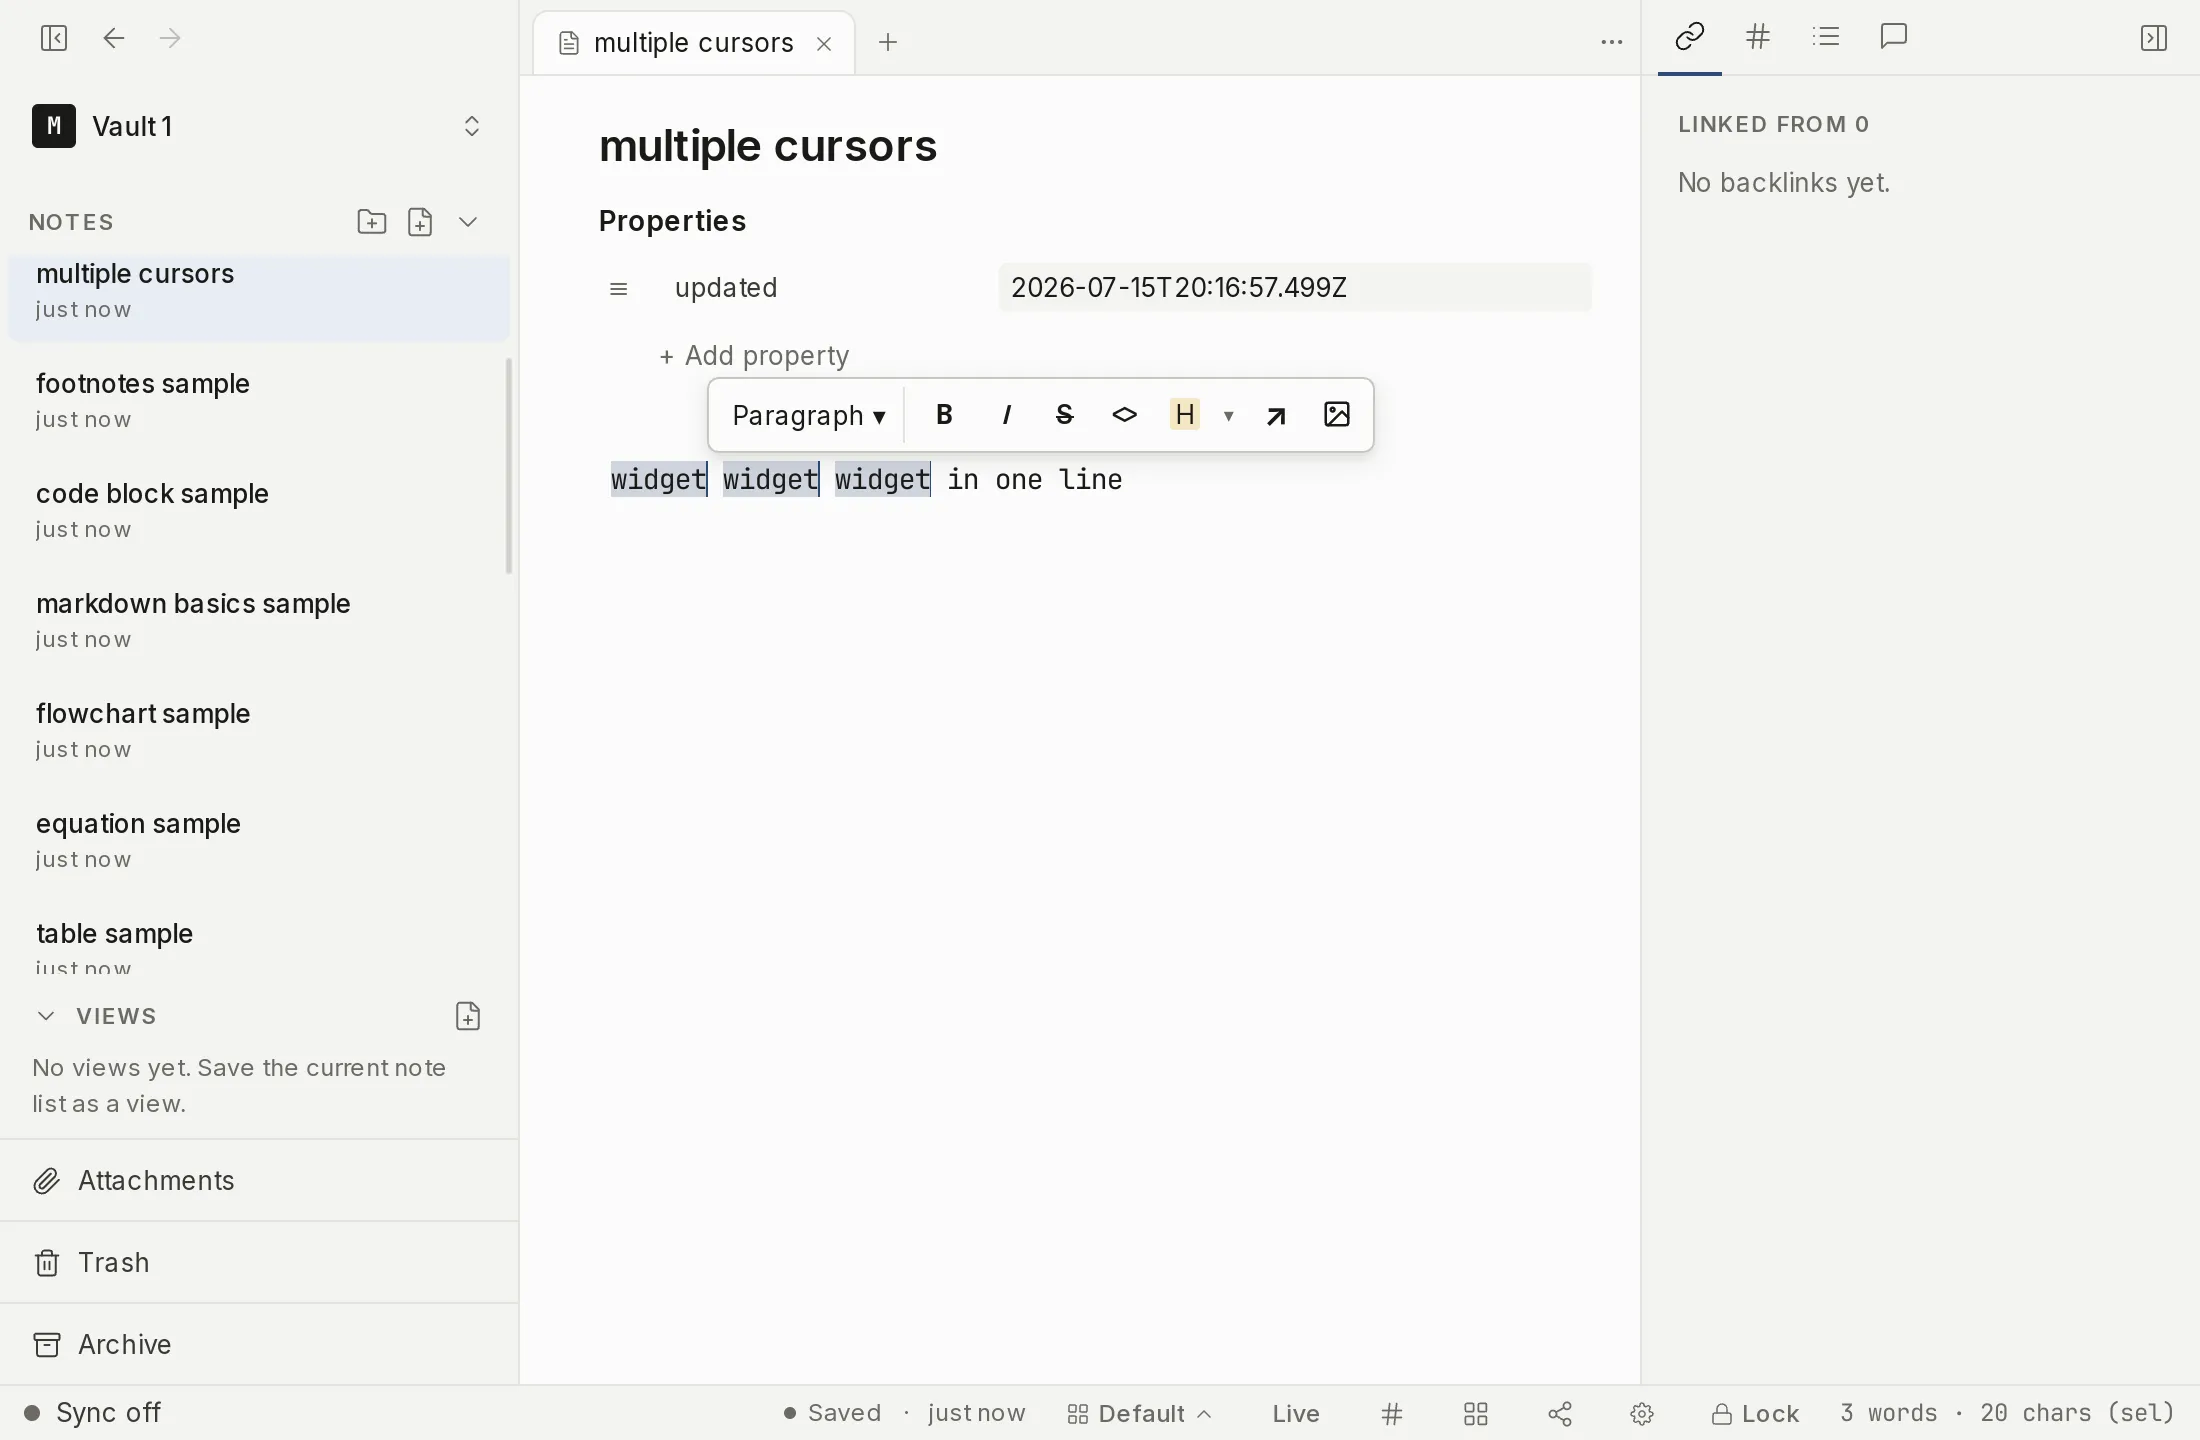Toggle the note Lock
This screenshot has height=1440, width=2200.
(x=1756, y=1414)
